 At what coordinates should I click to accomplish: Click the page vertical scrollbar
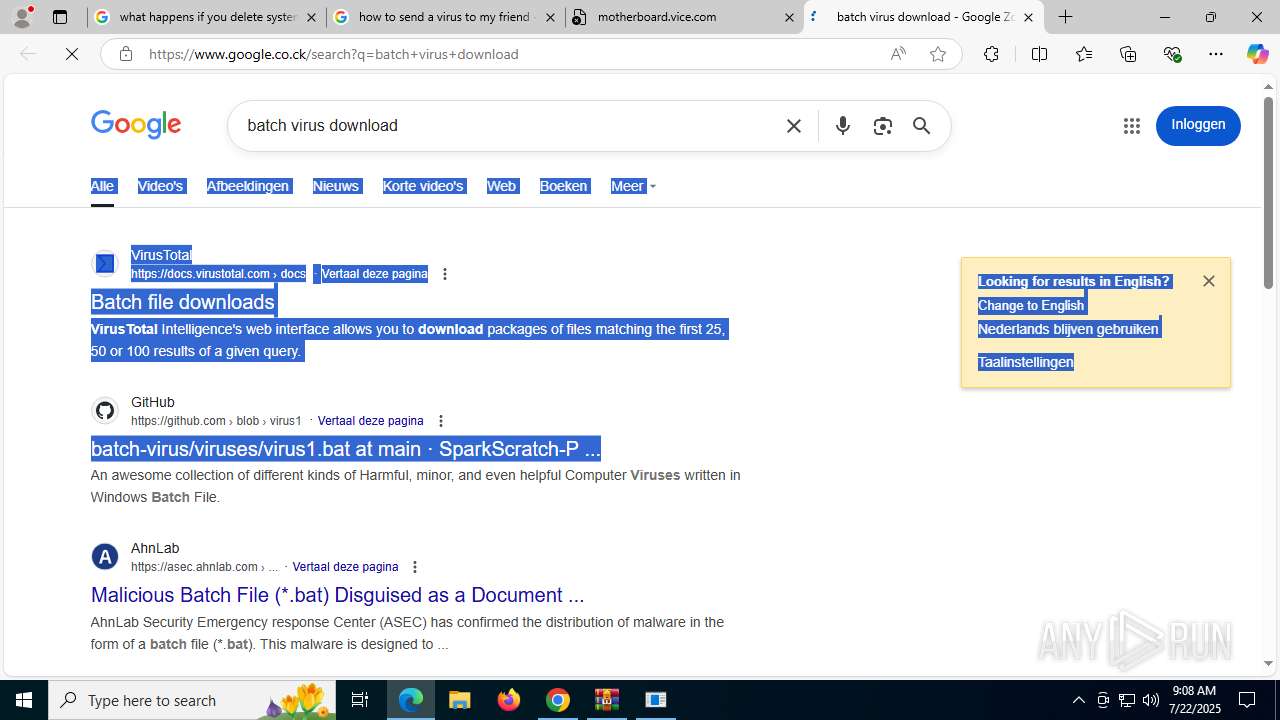click(x=1268, y=192)
